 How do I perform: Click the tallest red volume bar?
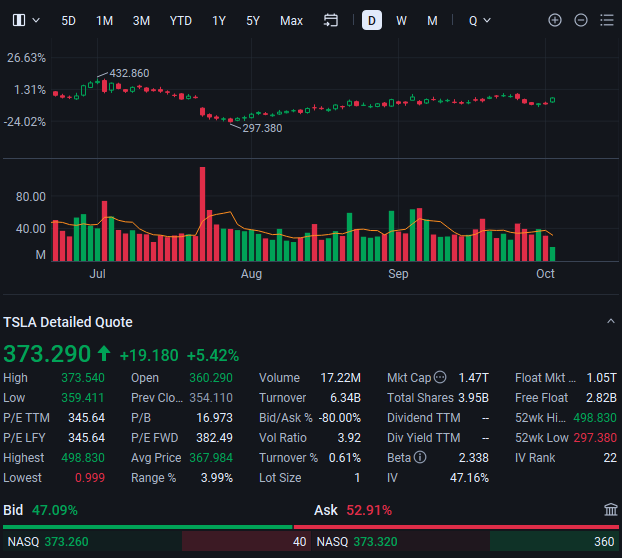pos(203,214)
